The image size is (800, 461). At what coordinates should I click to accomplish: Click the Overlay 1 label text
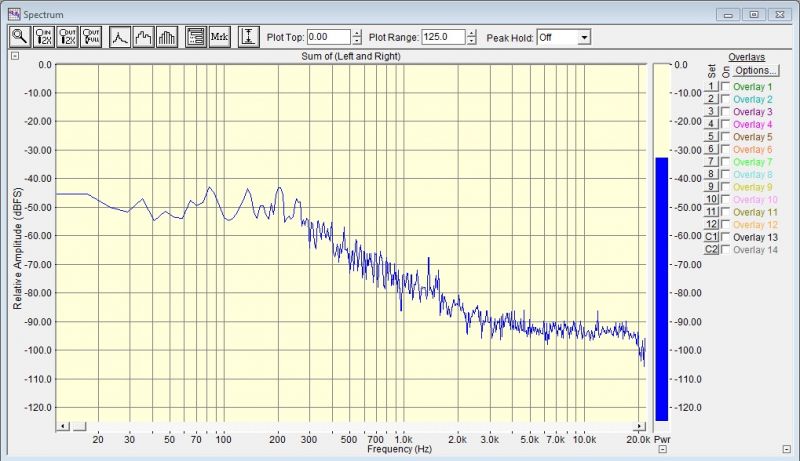click(x=753, y=87)
